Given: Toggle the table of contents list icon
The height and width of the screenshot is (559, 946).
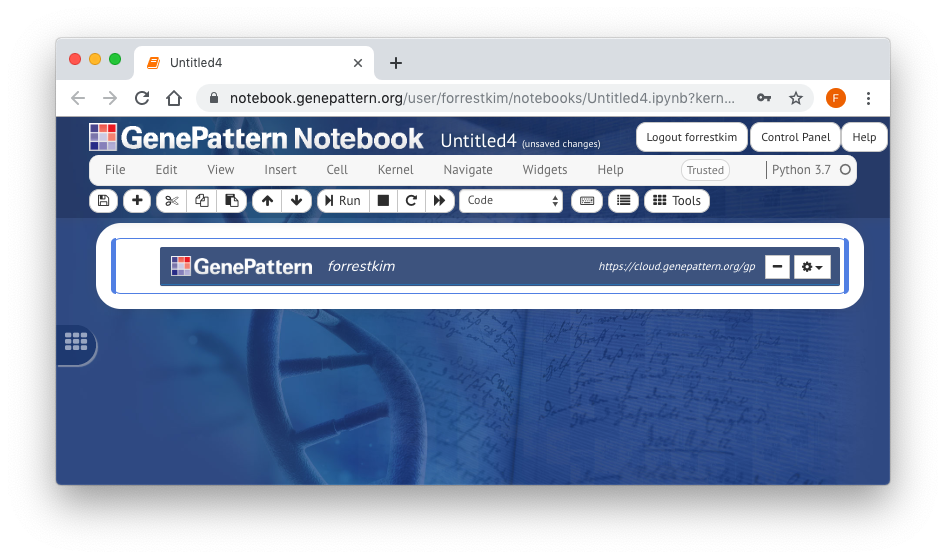Looking at the screenshot, I should 623,201.
